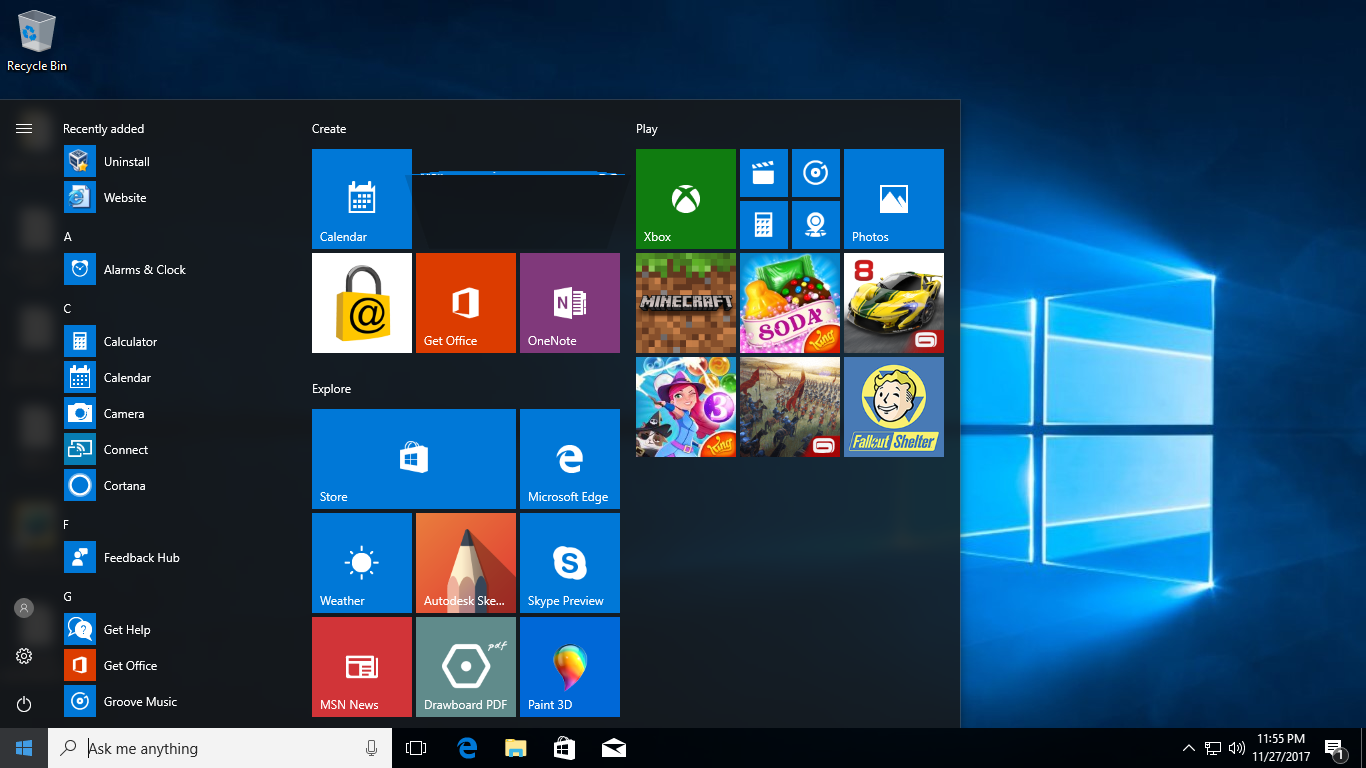Viewport: 1366px width, 768px height.
Task: Open Cortana from app list
Action: 178,486
